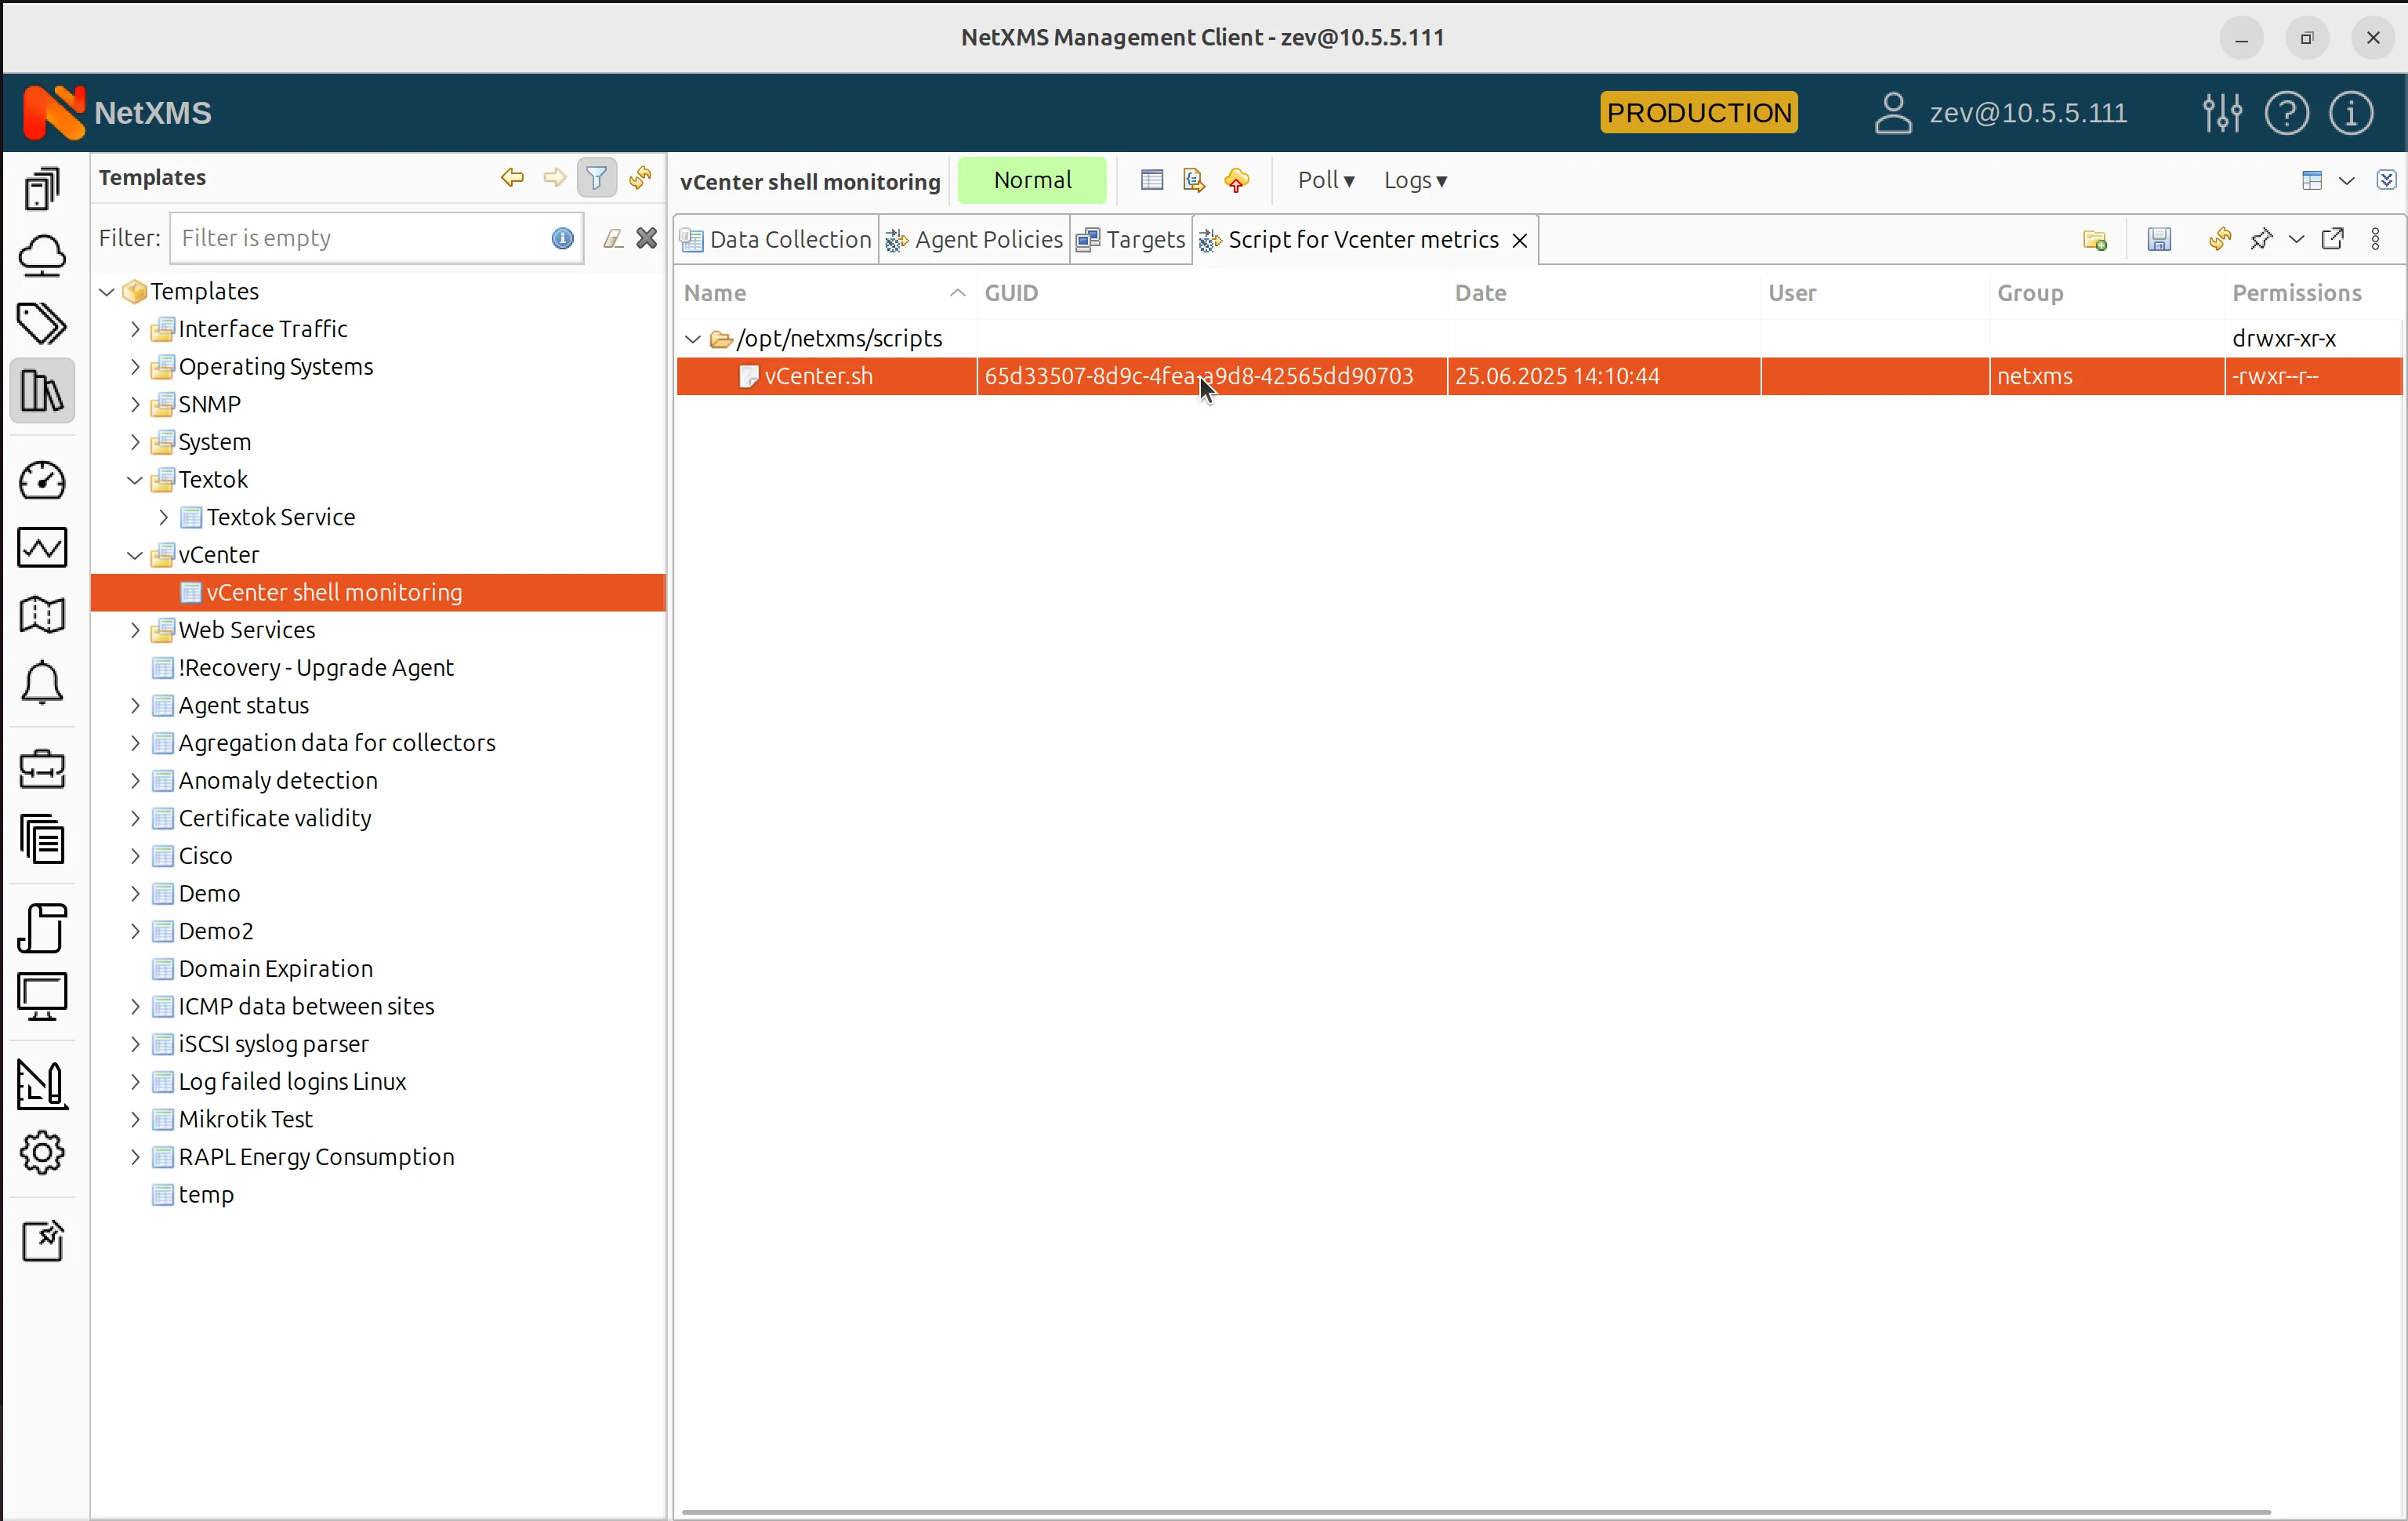This screenshot has height=1521, width=2408.
Task: Click the Normal status indicator
Action: [x=1032, y=180]
